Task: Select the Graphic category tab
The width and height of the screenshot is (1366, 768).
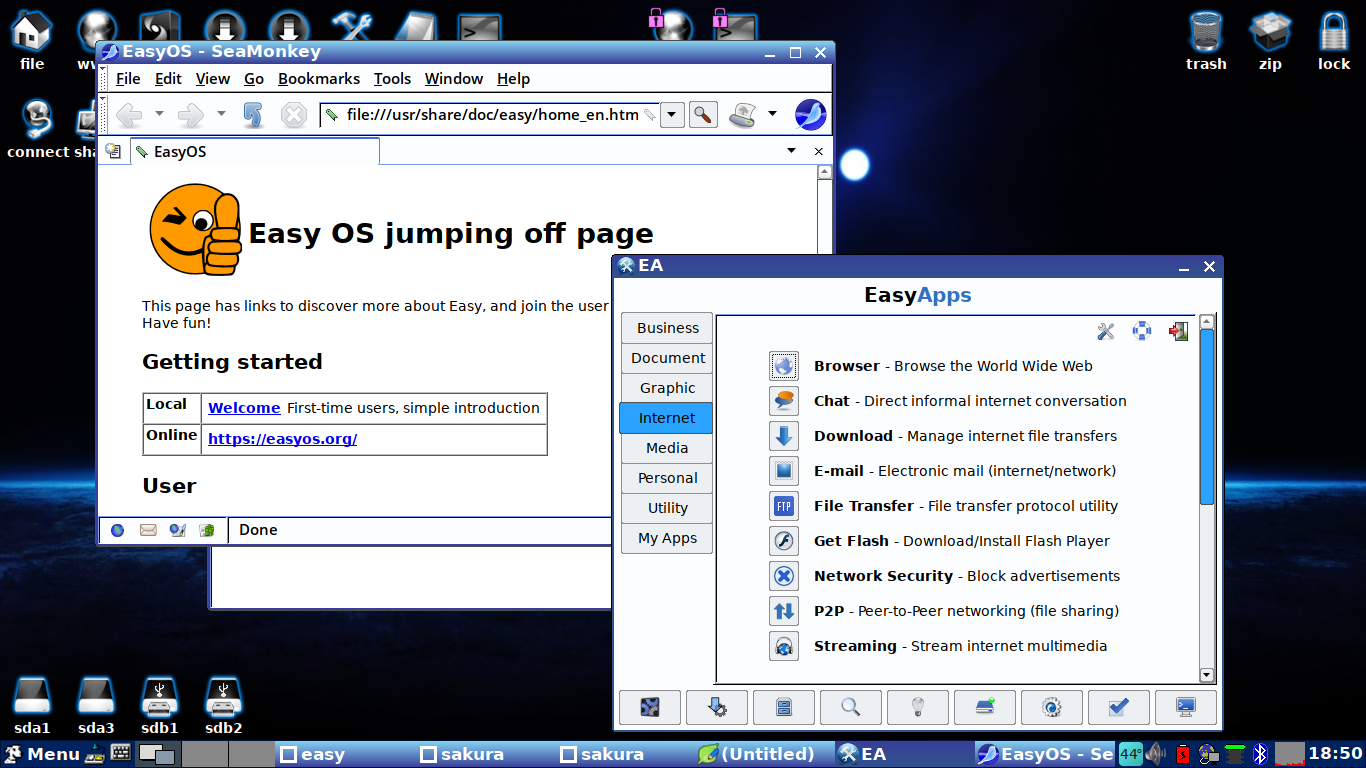Action: [667, 388]
